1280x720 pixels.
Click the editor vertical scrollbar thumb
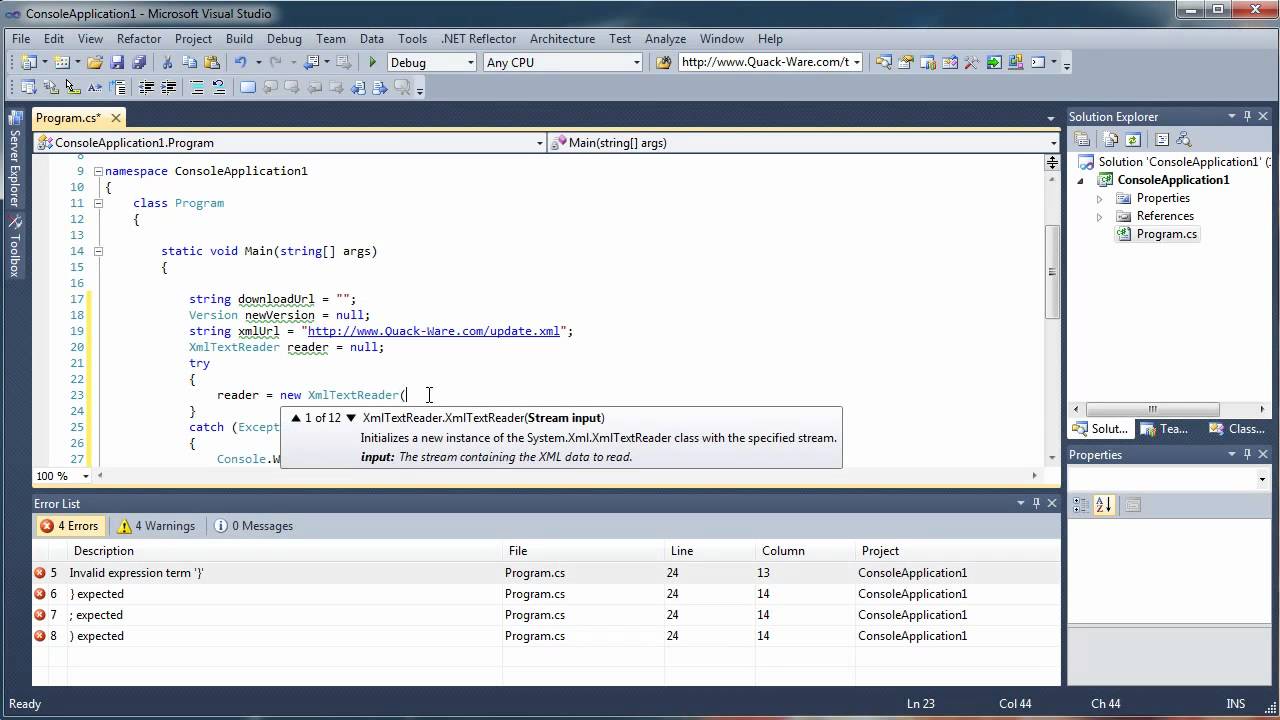(x=1052, y=272)
